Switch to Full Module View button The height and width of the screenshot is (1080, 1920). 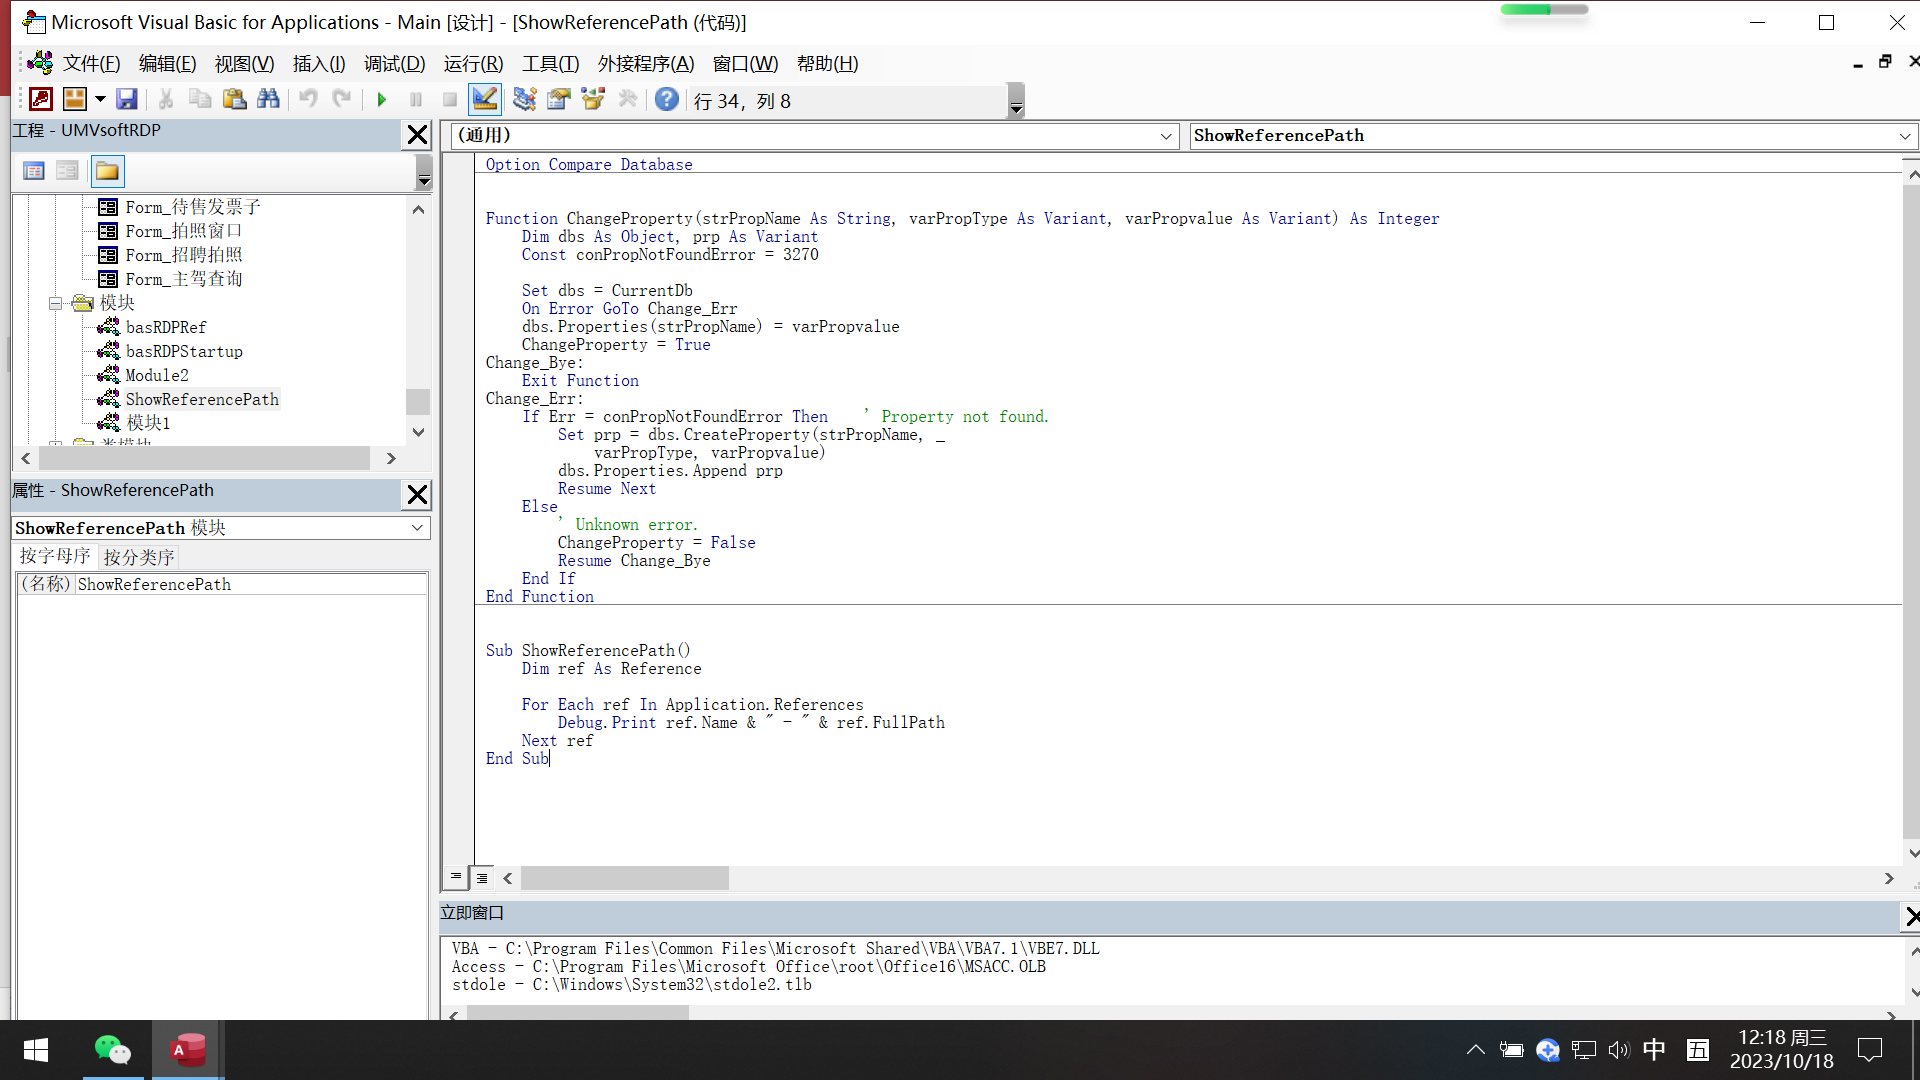[x=482, y=878]
